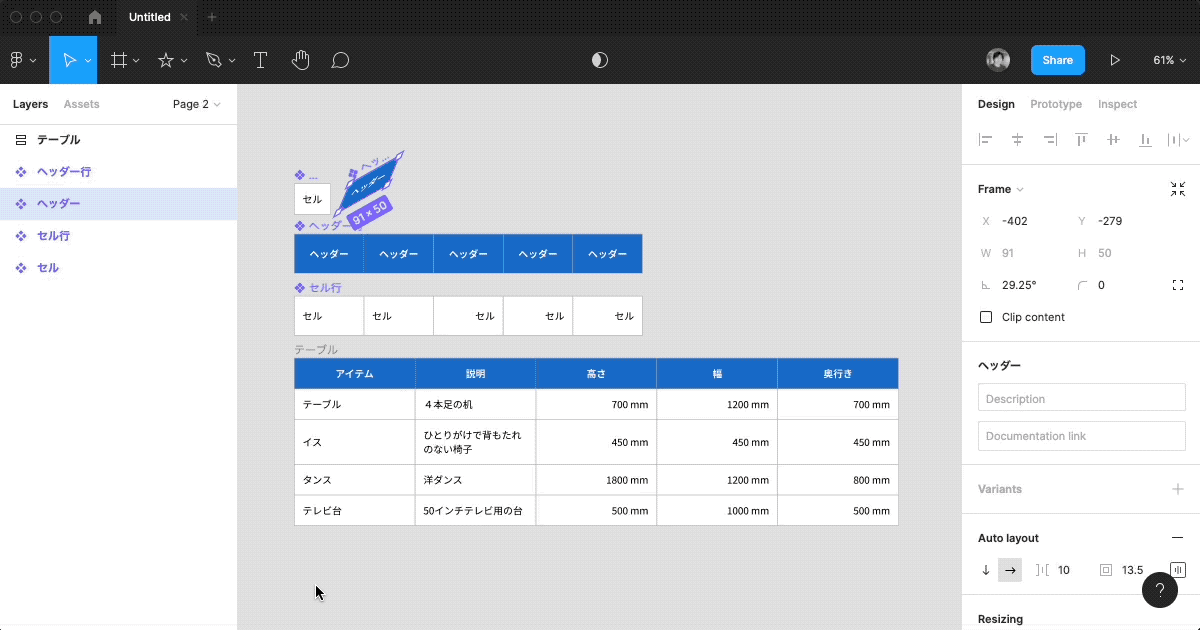The image size is (1200, 630).
Task: Open the 61% zoom dropdown
Action: [x=1169, y=60]
